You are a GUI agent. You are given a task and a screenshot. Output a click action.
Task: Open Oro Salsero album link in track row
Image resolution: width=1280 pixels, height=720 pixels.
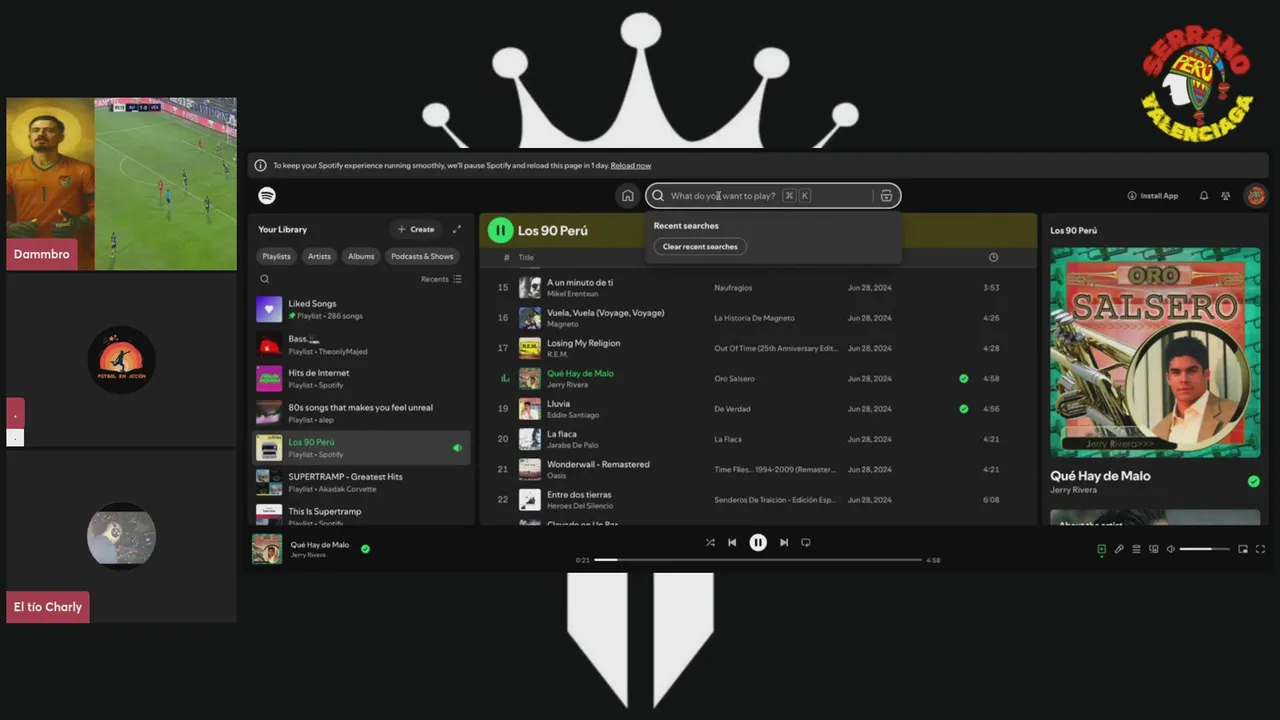coord(734,379)
